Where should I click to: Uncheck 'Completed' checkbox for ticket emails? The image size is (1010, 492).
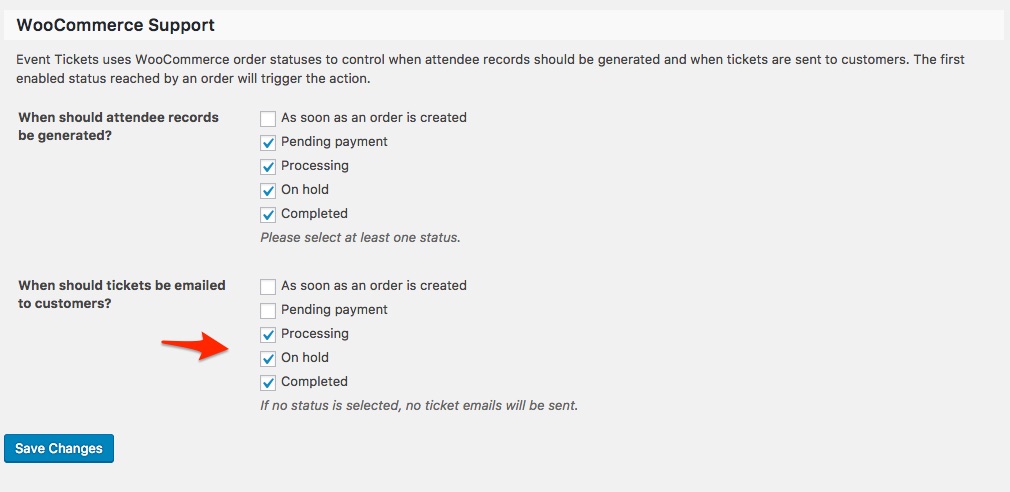click(268, 382)
